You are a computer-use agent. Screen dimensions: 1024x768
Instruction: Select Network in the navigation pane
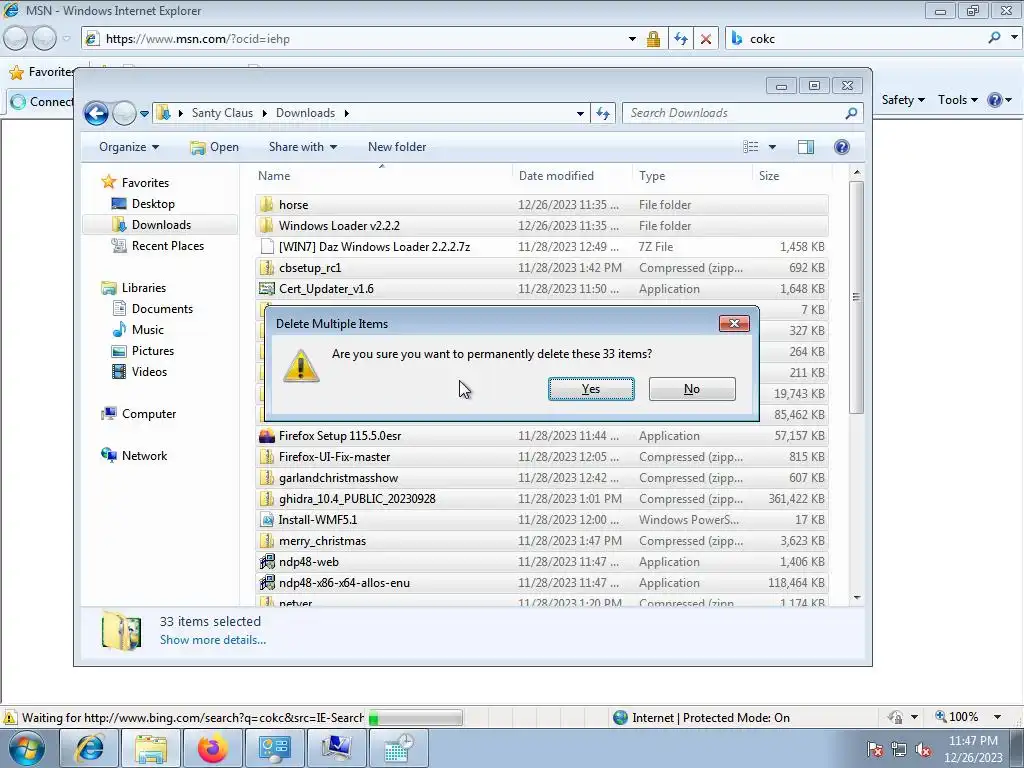click(144, 455)
